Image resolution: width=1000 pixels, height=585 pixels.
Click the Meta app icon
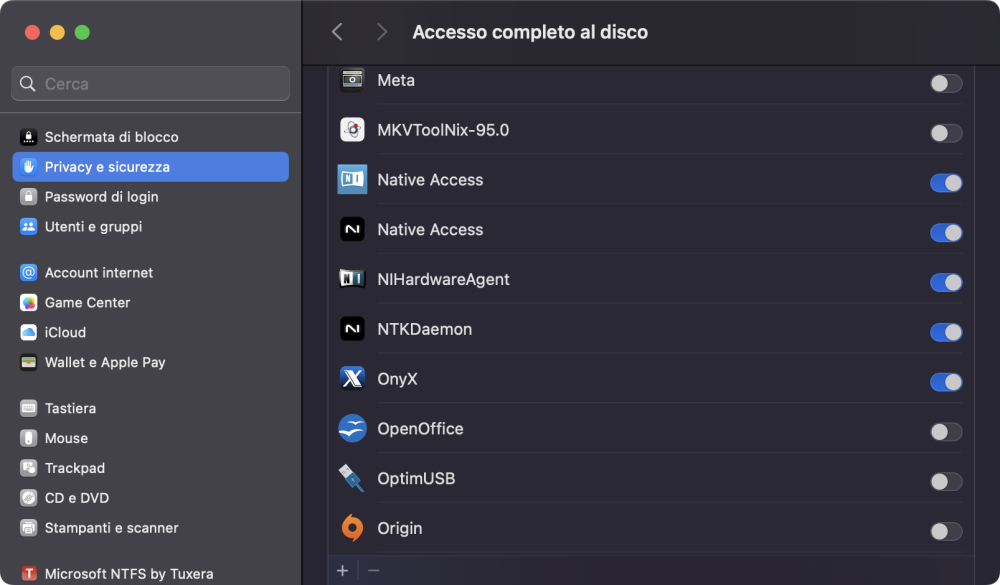coord(352,80)
